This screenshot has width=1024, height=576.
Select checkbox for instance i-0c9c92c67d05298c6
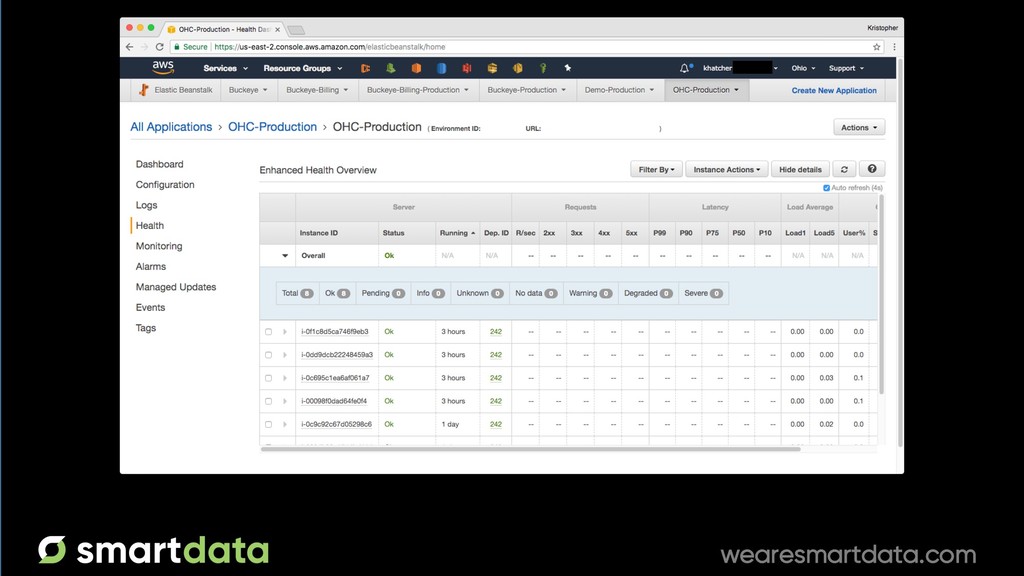tap(268, 424)
